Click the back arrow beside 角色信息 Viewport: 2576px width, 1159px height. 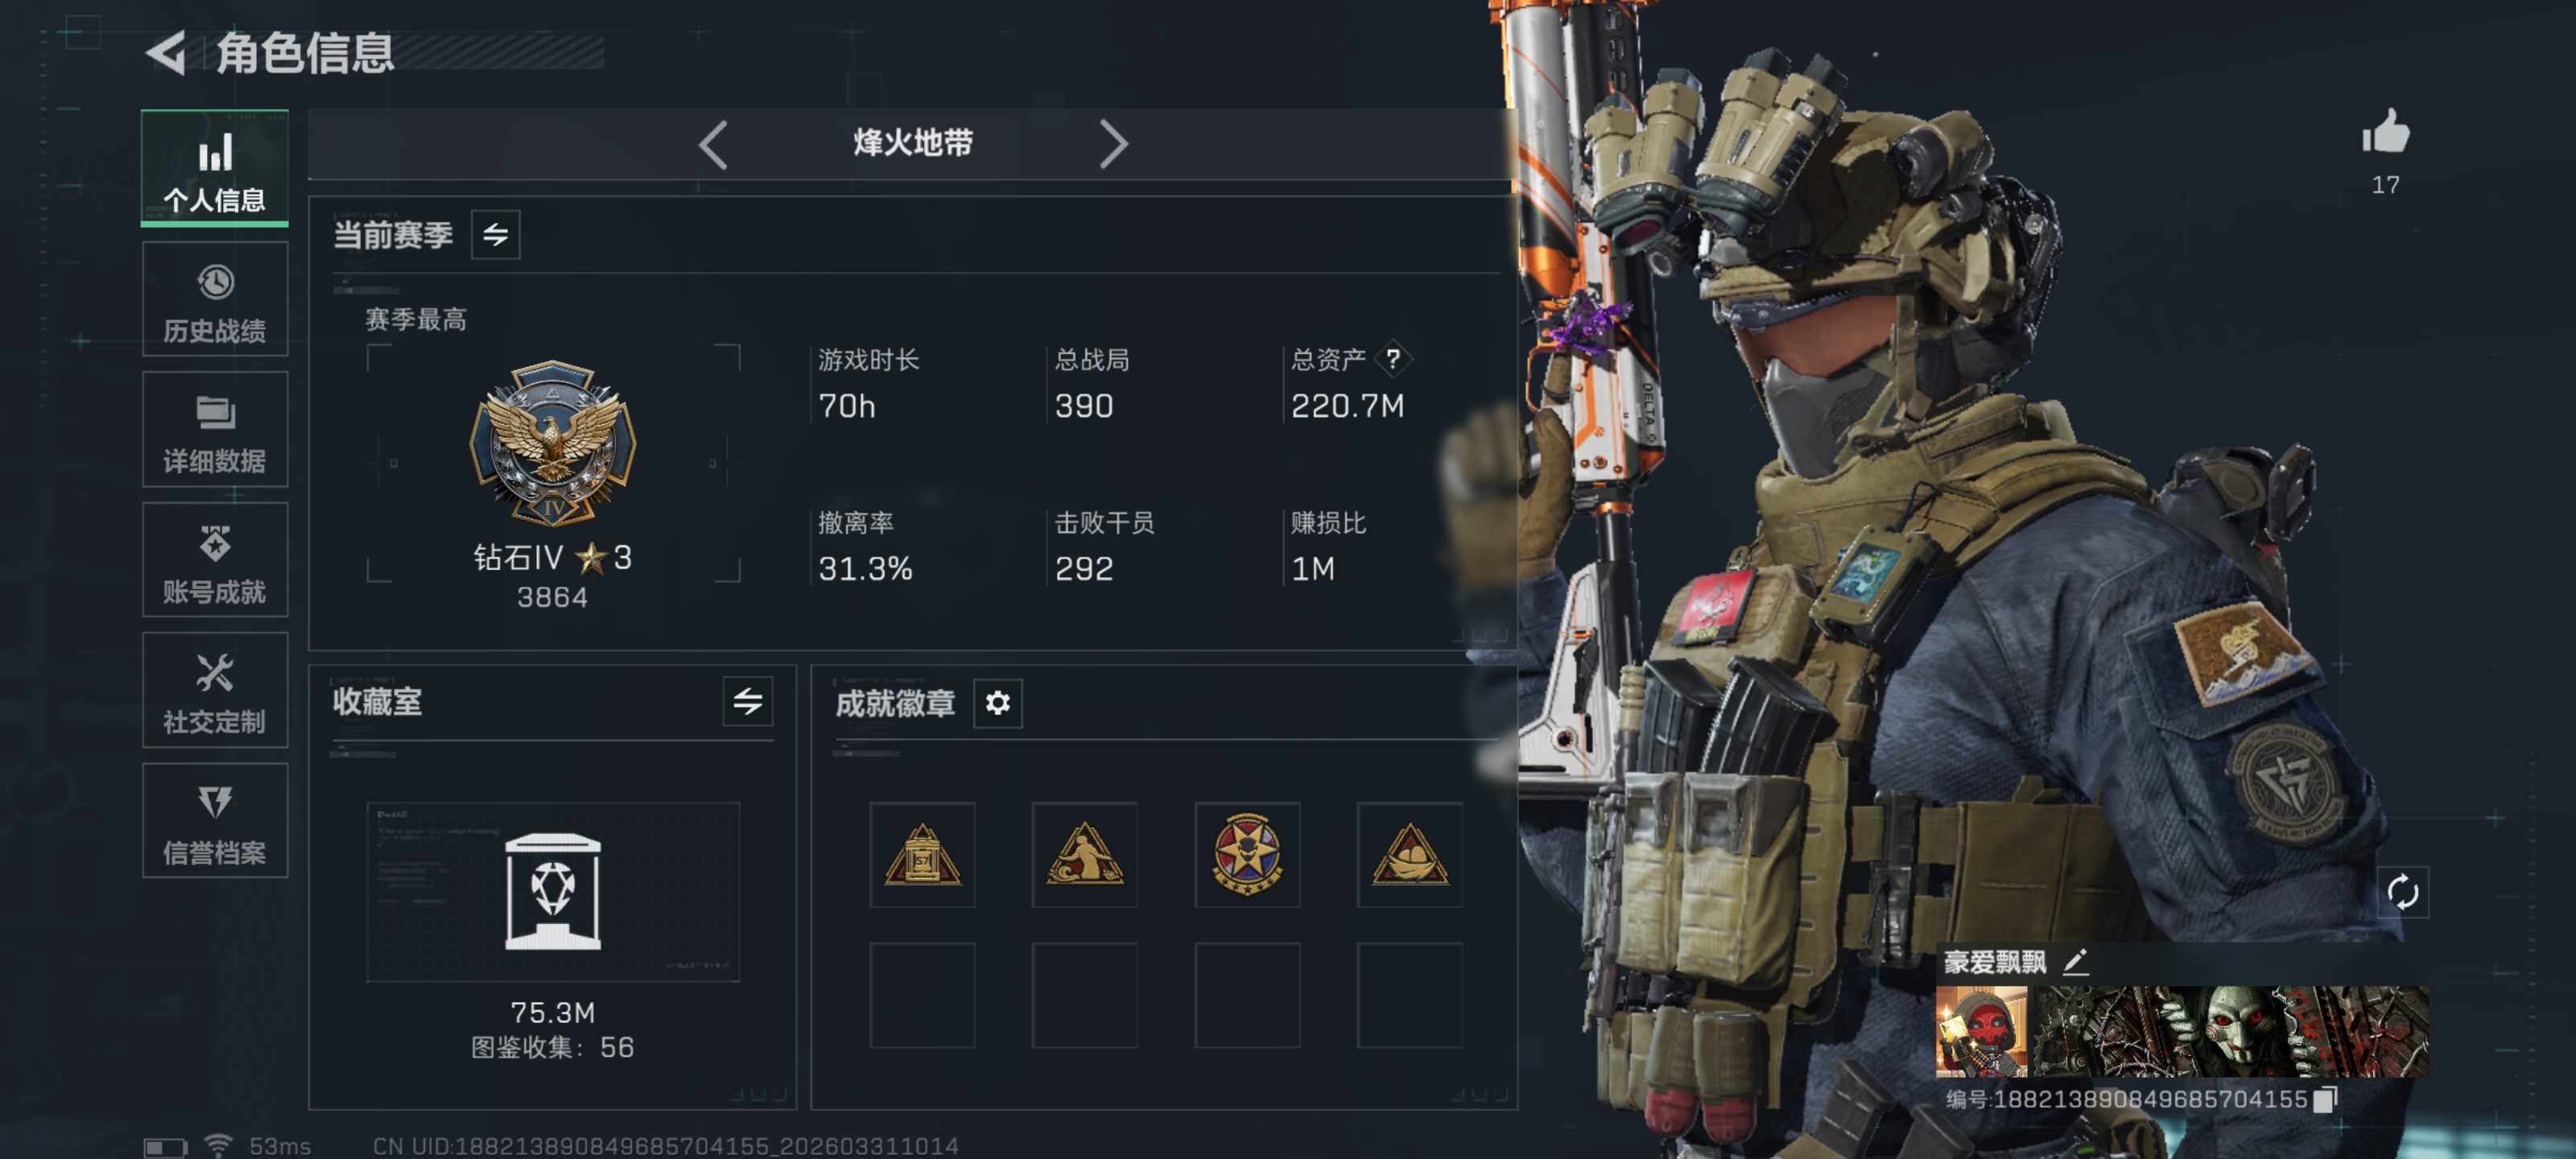[167, 52]
